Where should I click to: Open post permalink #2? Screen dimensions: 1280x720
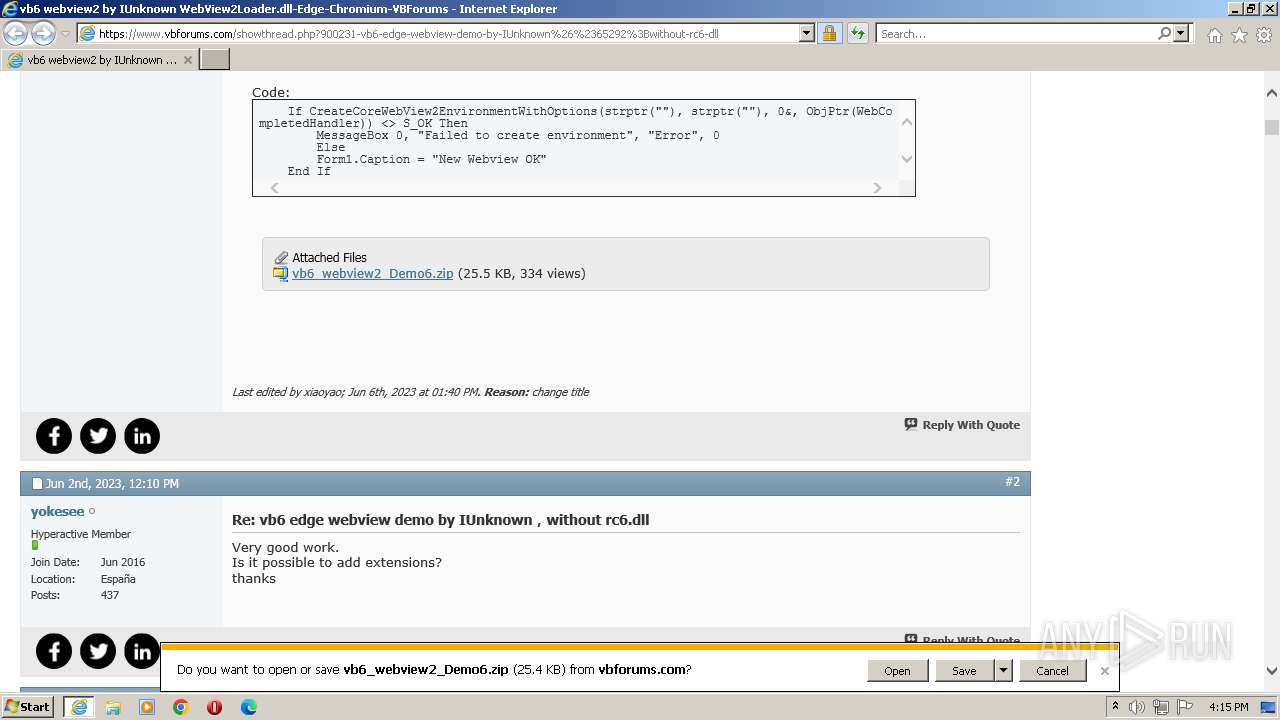pyautogui.click(x=1012, y=482)
